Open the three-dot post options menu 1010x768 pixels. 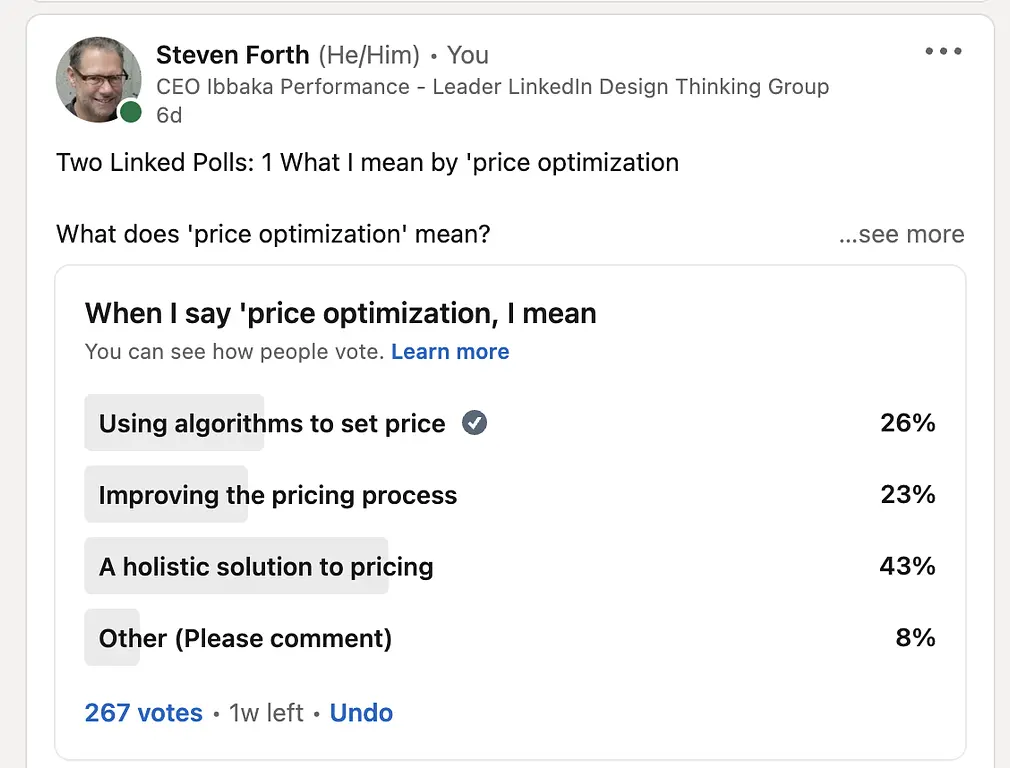(x=943, y=51)
